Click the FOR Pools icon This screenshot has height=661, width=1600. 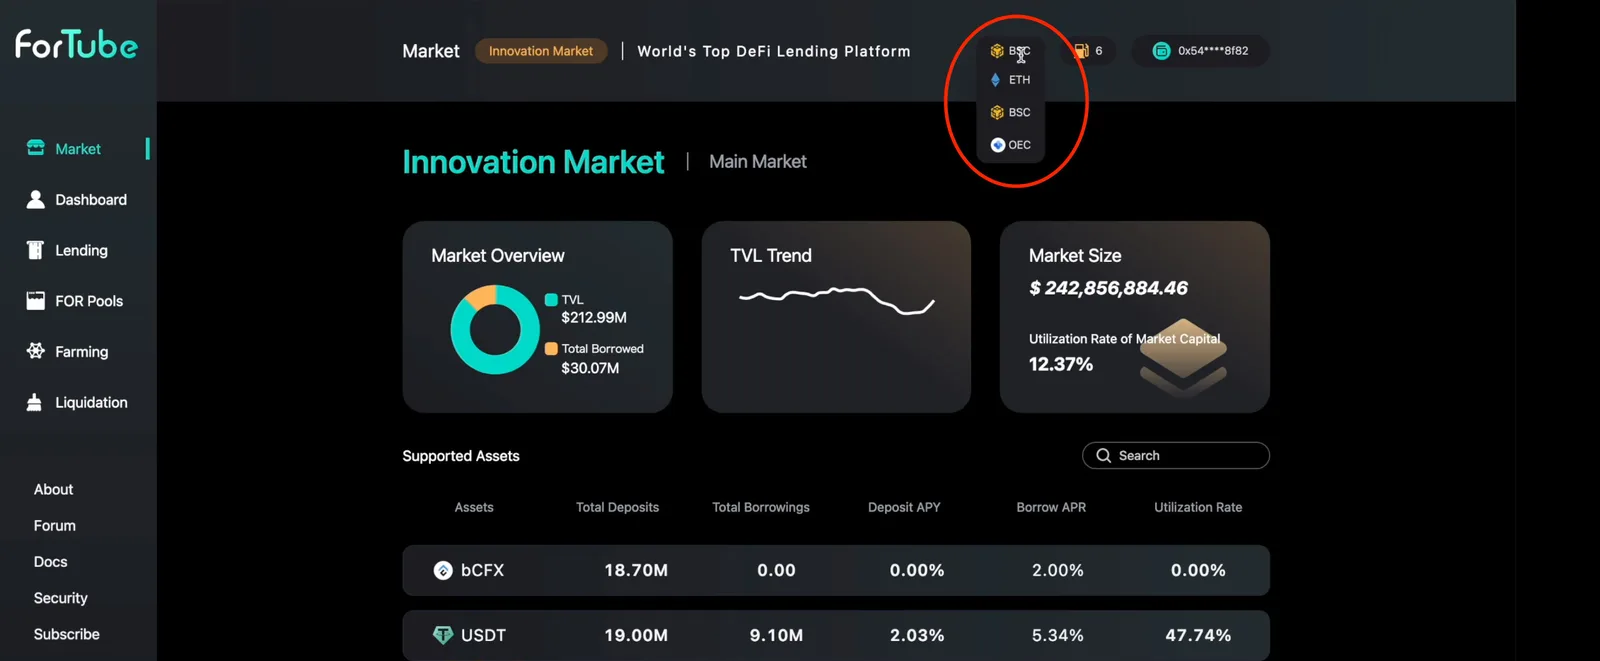36,301
